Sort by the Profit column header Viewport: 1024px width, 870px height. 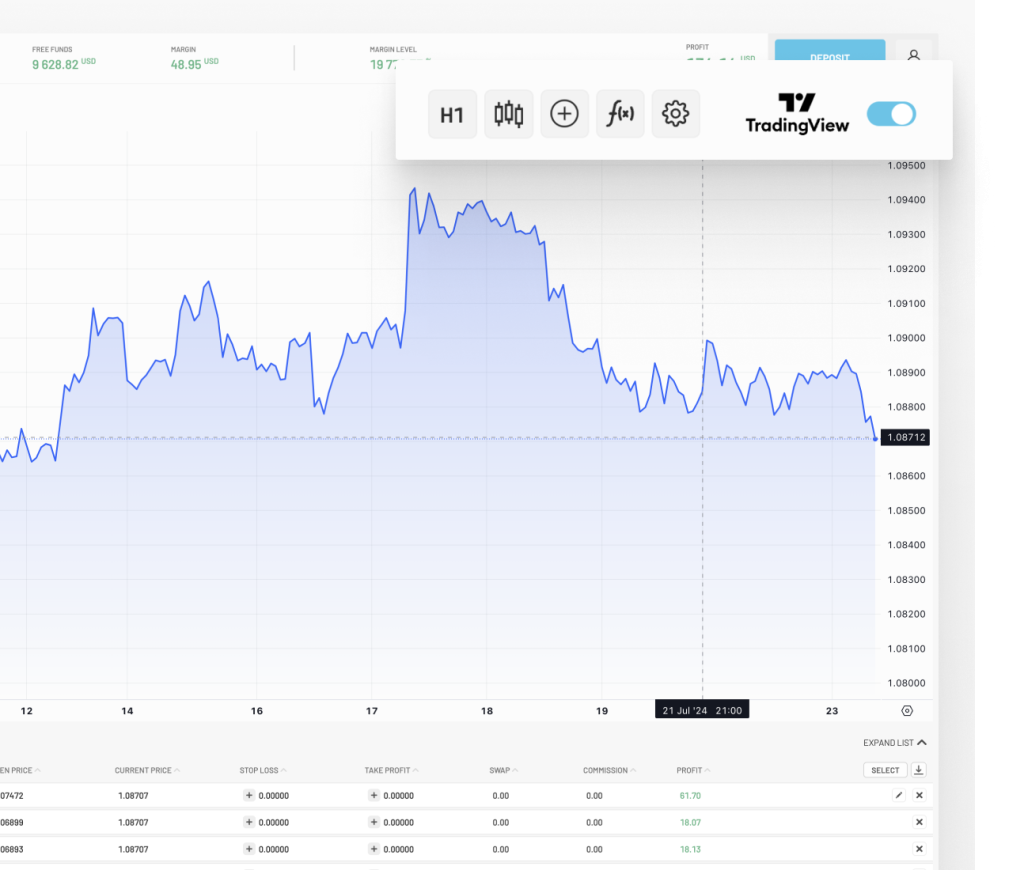pyautogui.click(x=693, y=771)
